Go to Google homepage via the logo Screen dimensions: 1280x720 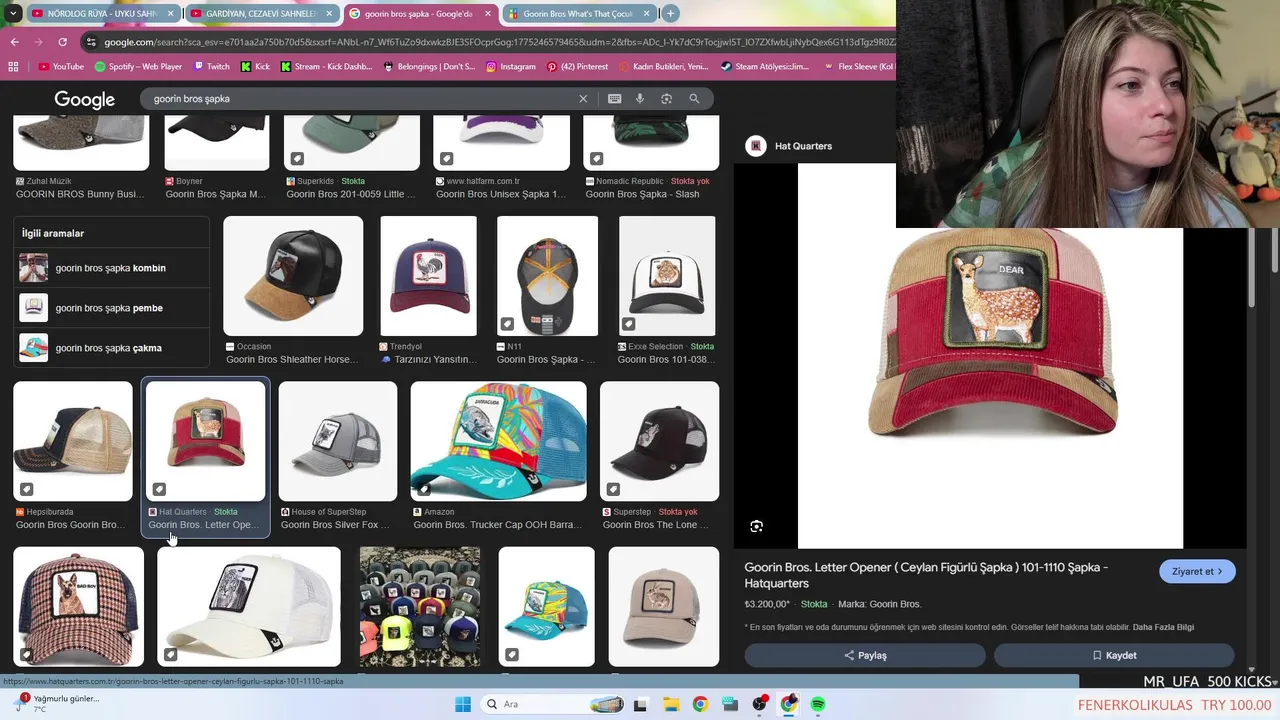pos(85,100)
